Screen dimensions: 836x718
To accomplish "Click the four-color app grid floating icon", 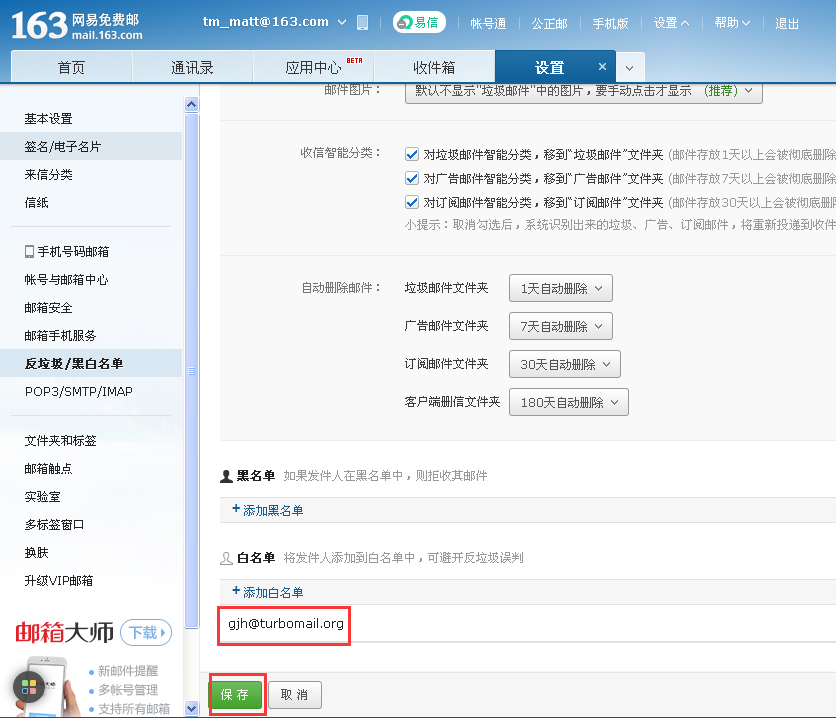I will 28,687.
